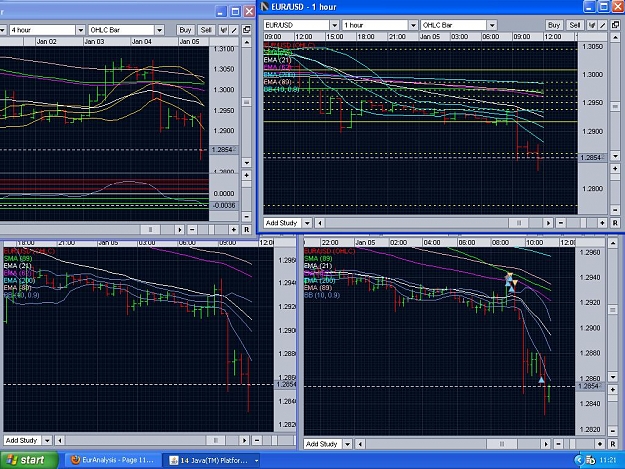This screenshot has width=625, height=469.
Task: Click Sell in 4 hour chart
Action: pos(206,30)
